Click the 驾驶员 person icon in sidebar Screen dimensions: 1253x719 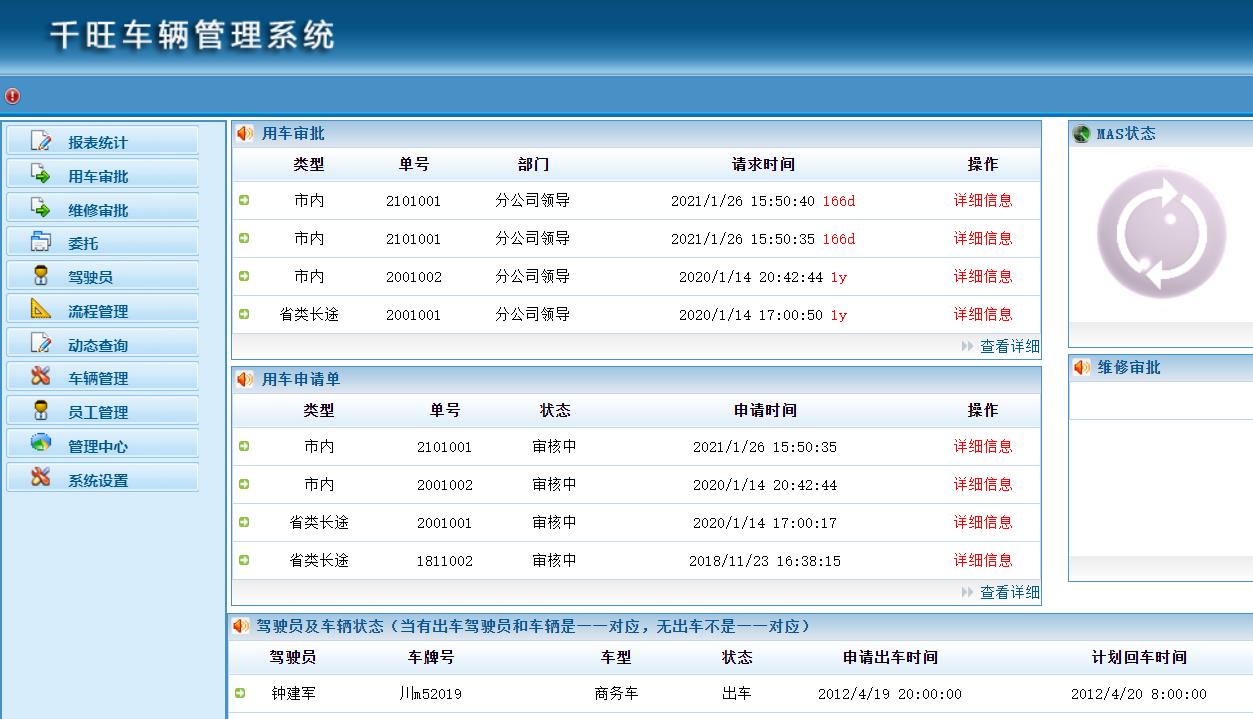coord(41,276)
